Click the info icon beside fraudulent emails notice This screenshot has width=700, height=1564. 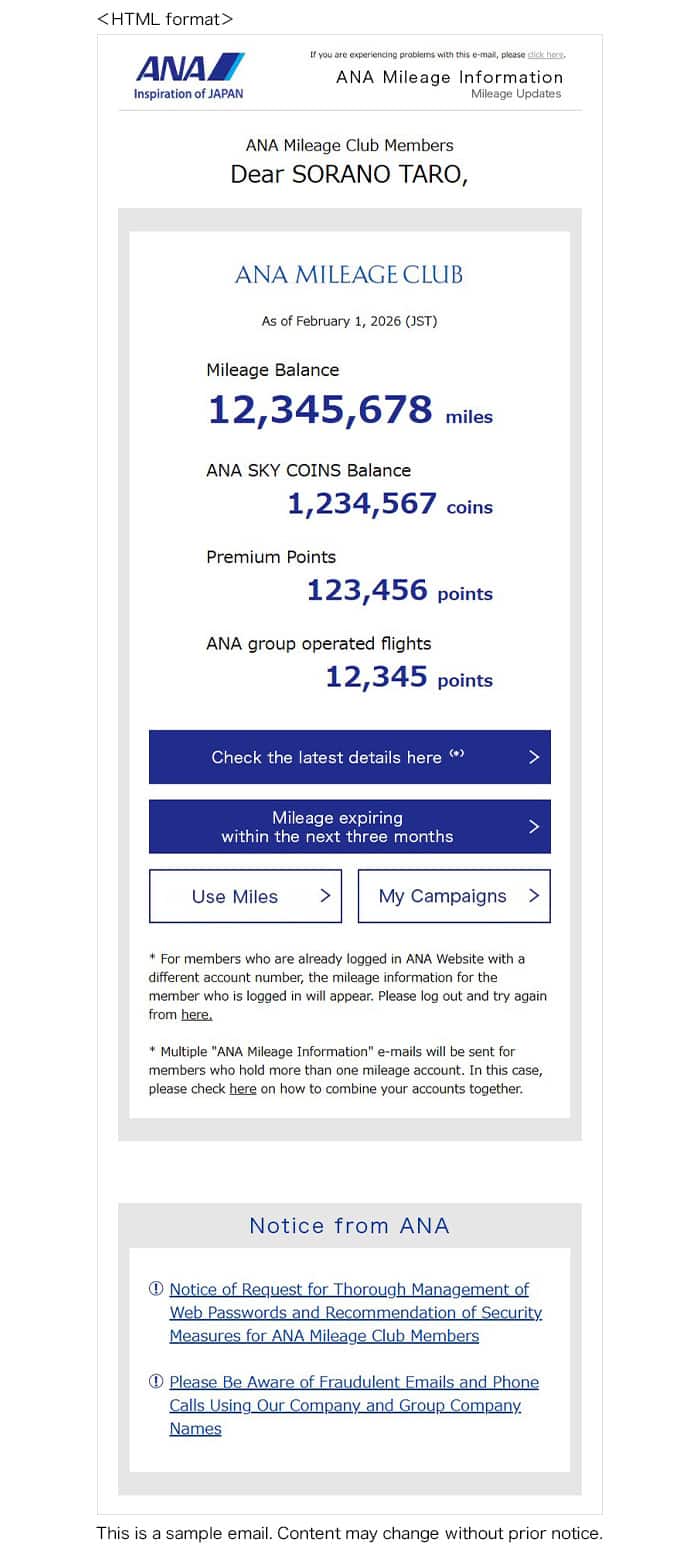(x=156, y=1382)
